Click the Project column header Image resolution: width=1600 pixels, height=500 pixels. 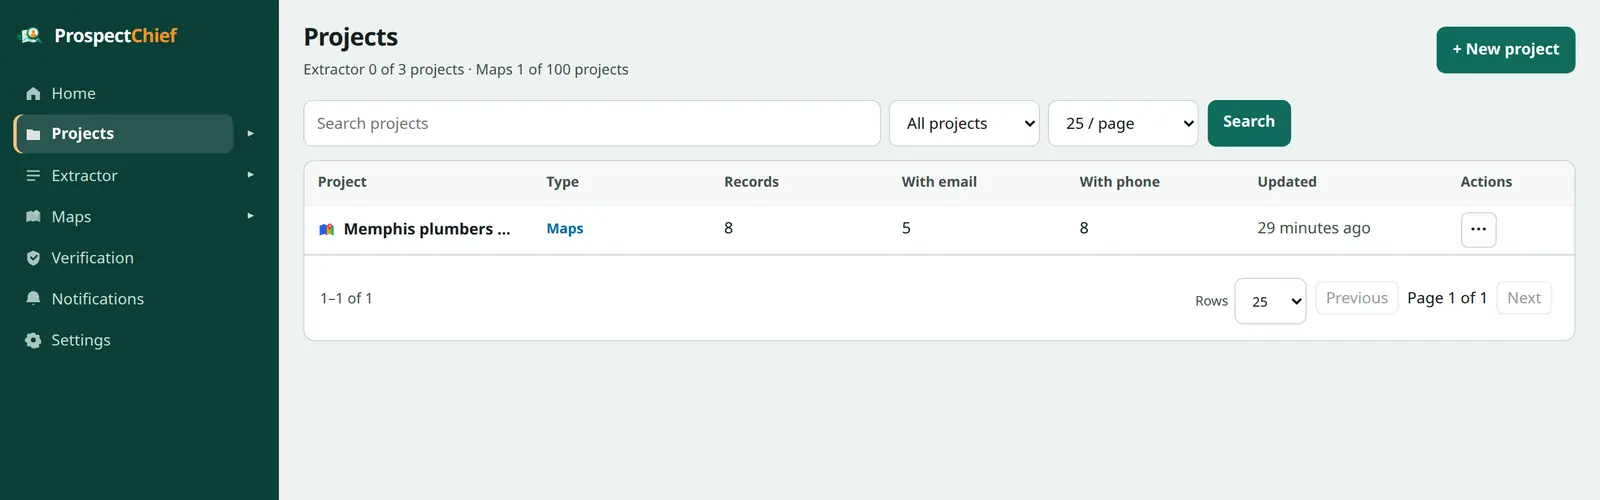coord(342,182)
